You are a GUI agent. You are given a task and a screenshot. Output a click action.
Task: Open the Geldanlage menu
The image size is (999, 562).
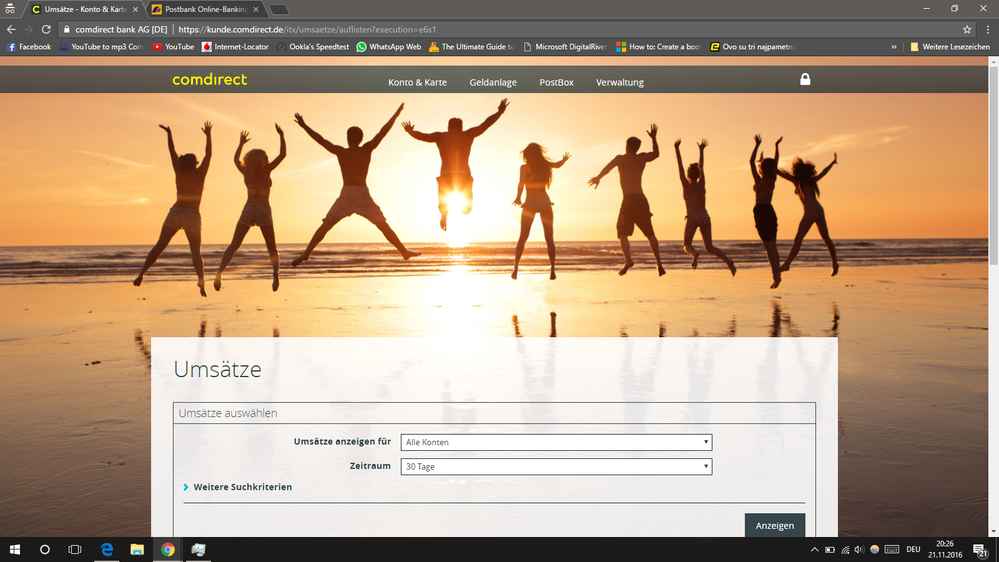pos(493,82)
